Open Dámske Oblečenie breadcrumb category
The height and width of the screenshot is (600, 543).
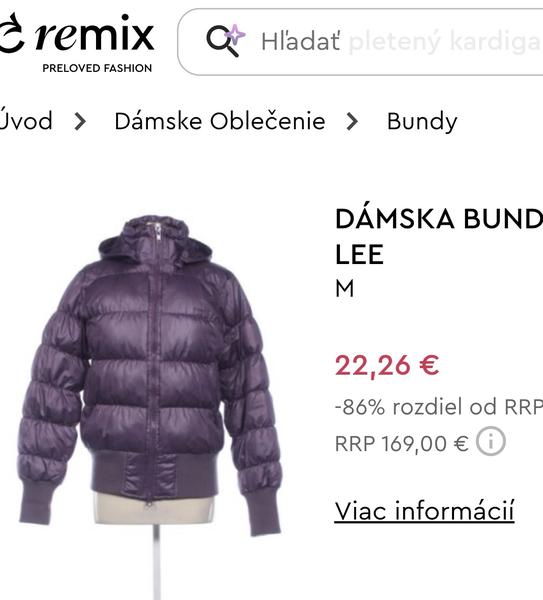coord(220,122)
